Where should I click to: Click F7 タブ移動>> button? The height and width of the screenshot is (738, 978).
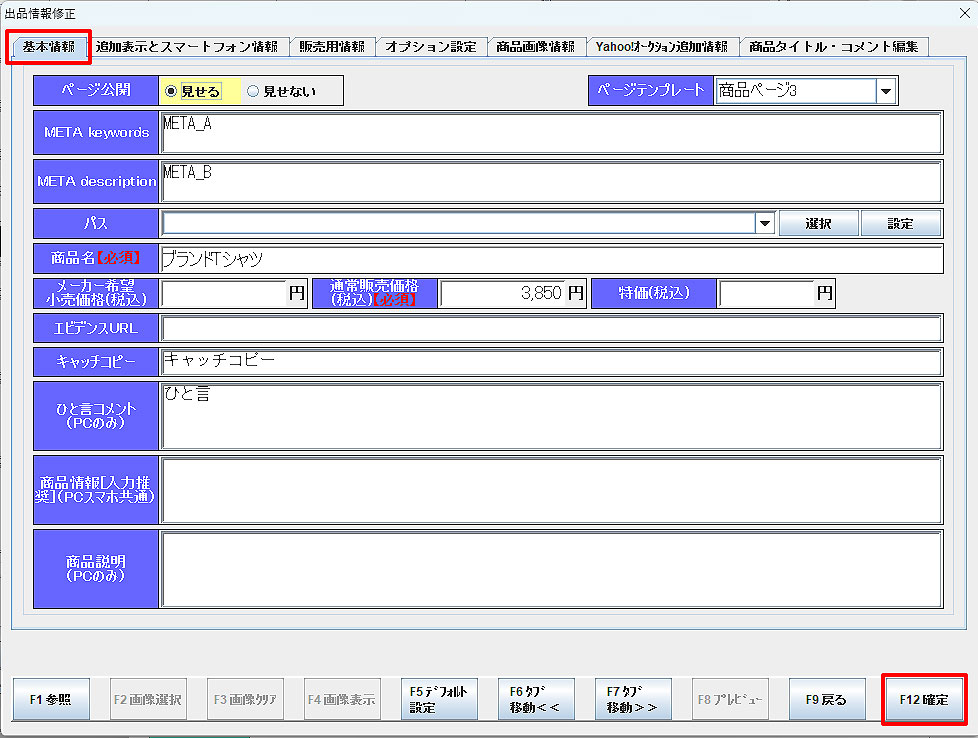click(633, 699)
